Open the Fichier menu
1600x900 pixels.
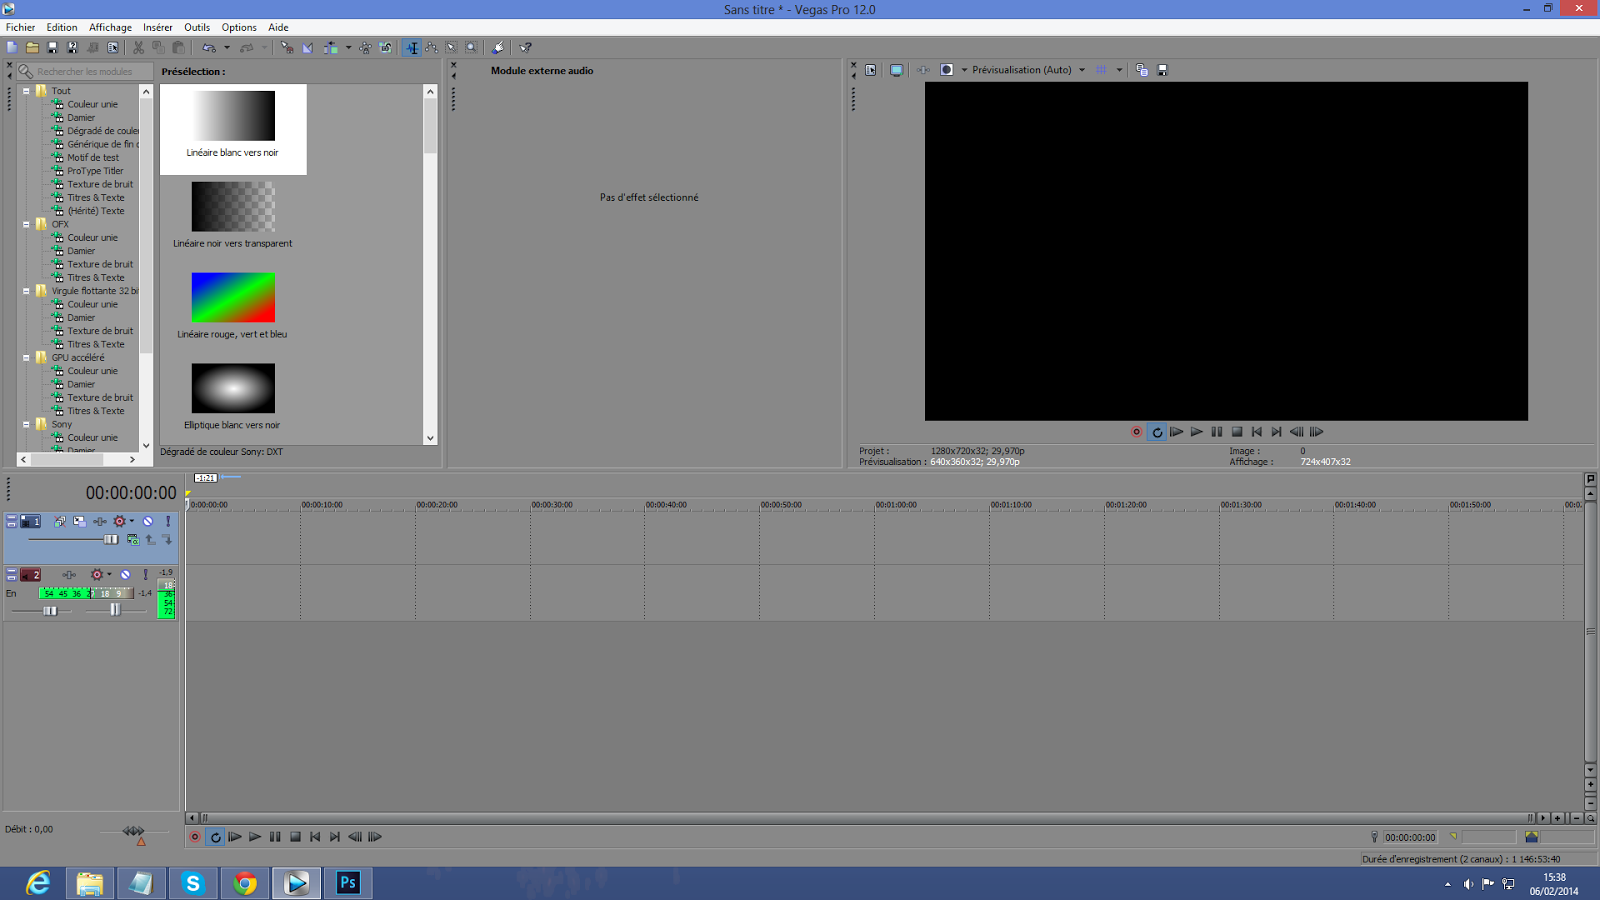[x=20, y=27]
